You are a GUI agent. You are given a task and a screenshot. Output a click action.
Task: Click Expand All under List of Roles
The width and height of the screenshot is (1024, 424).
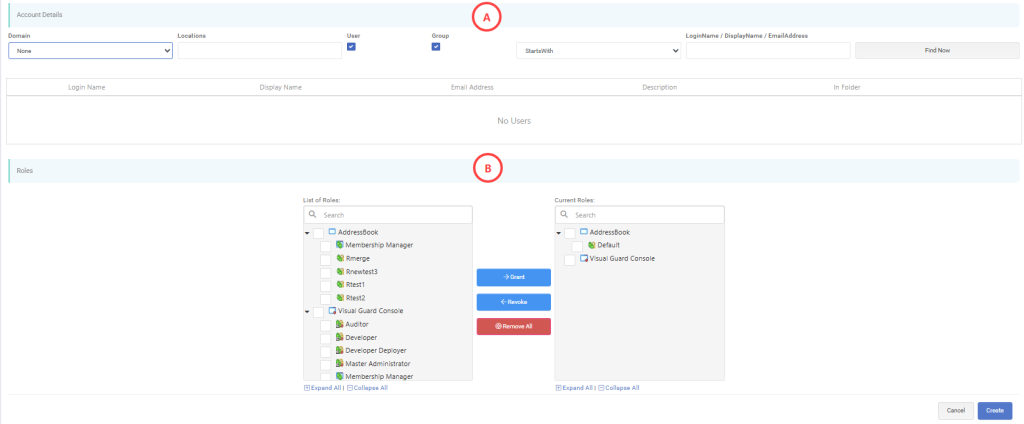323,387
